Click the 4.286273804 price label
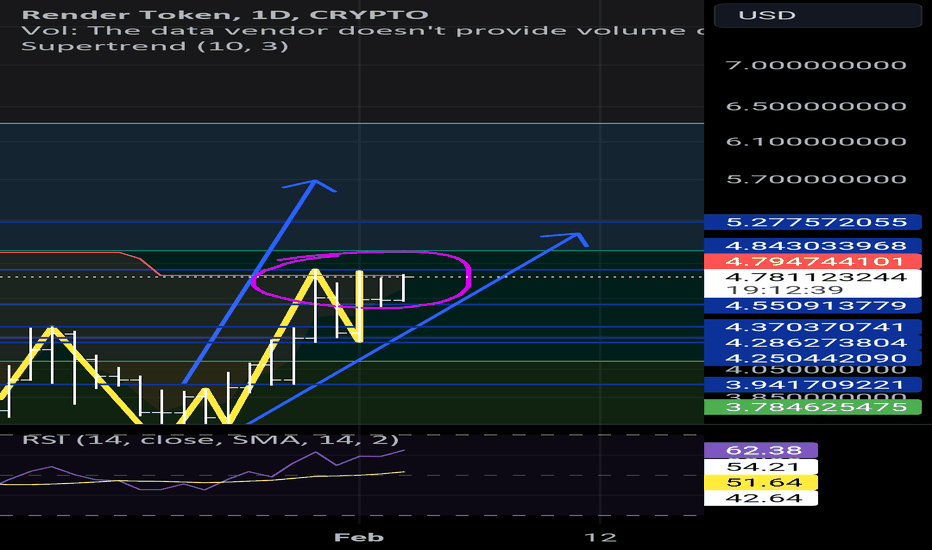932x550 pixels. [x=813, y=342]
